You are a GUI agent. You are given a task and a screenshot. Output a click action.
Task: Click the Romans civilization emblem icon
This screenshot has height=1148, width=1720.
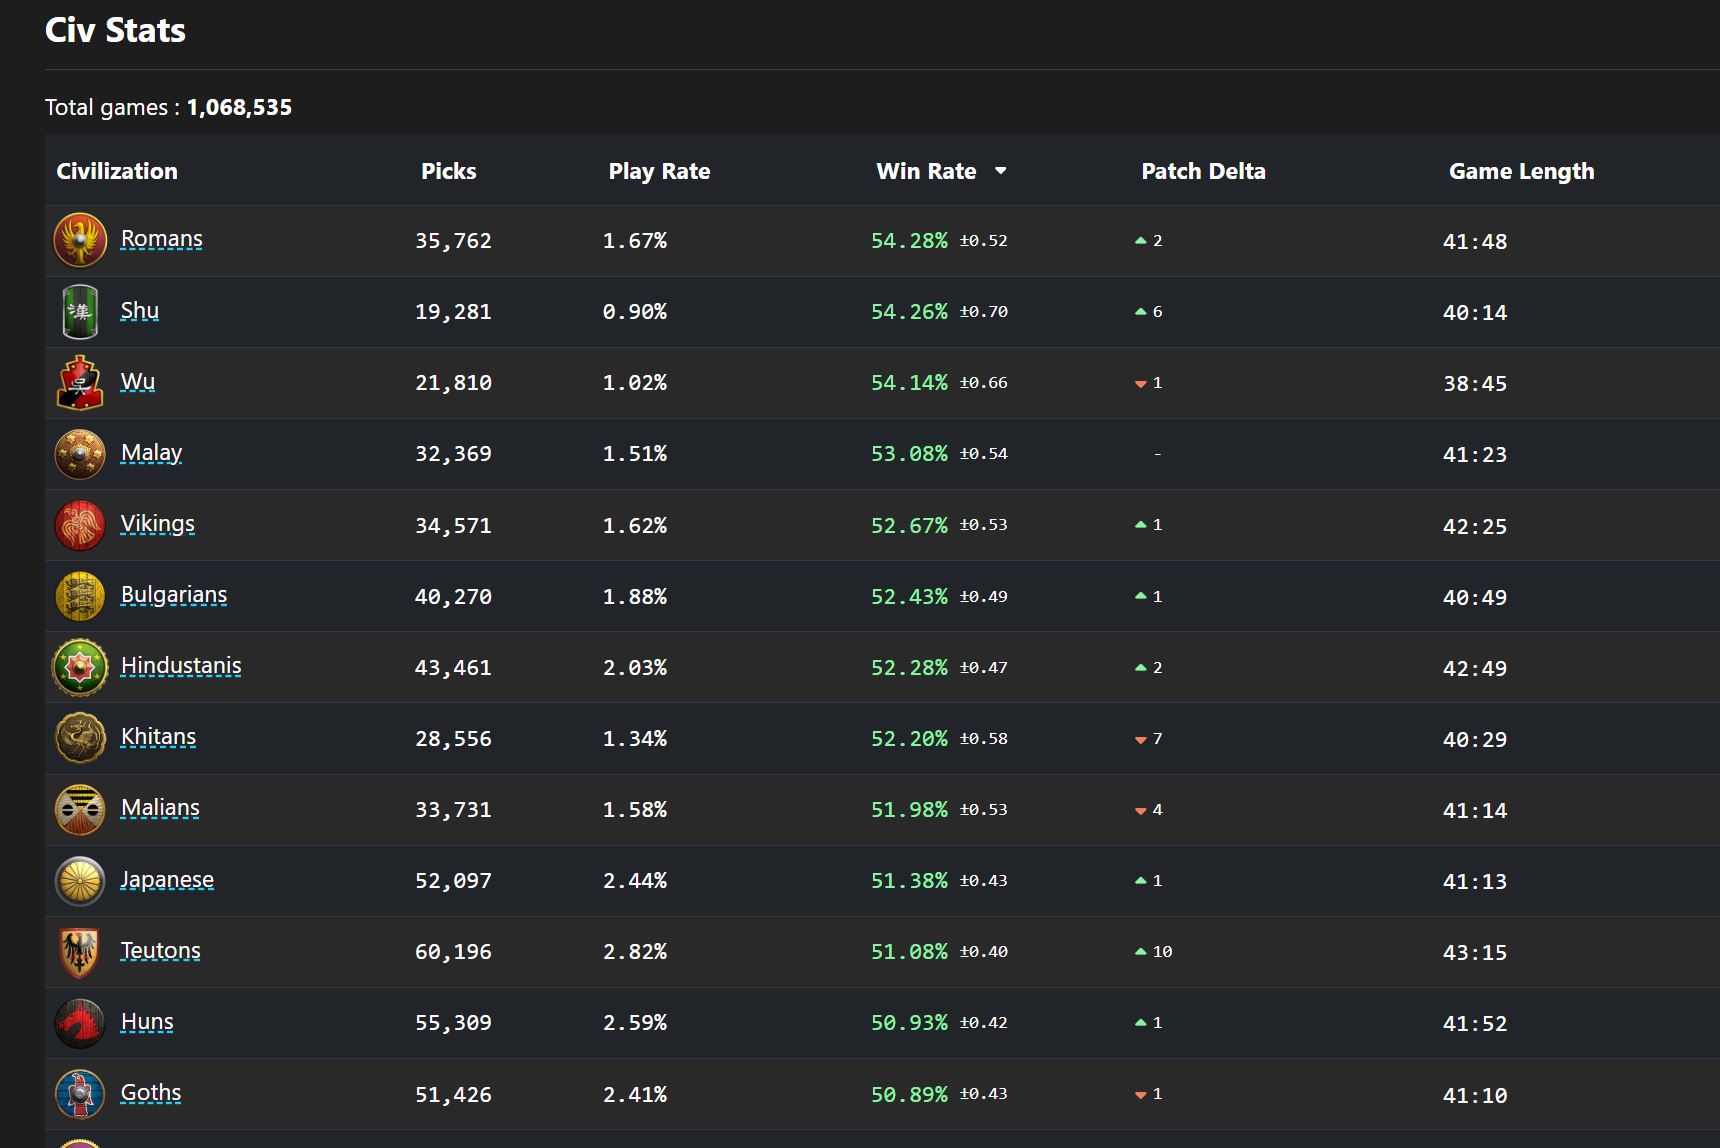[x=80, y=240]
